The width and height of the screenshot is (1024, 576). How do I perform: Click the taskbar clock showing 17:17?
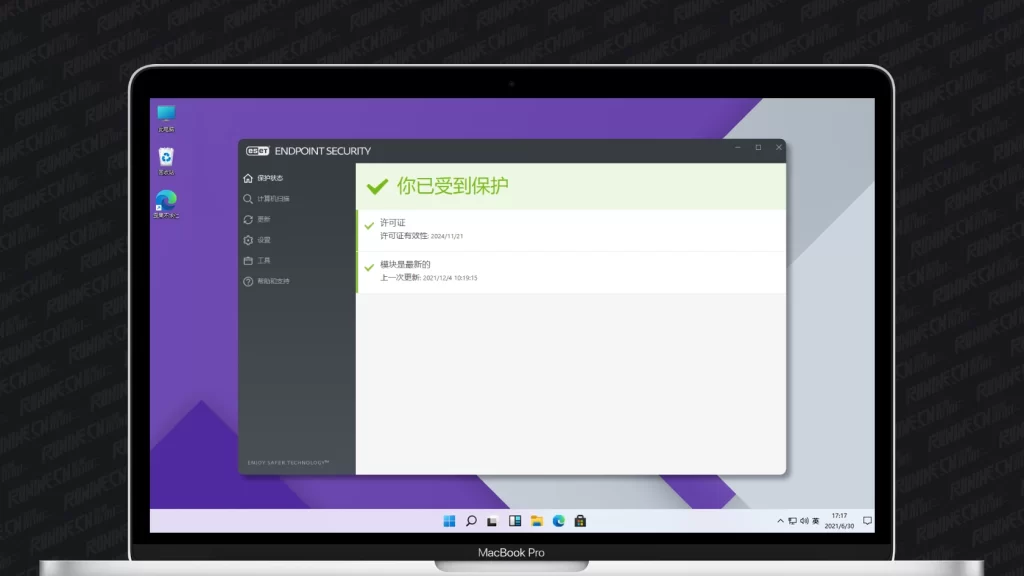(839, 521)
